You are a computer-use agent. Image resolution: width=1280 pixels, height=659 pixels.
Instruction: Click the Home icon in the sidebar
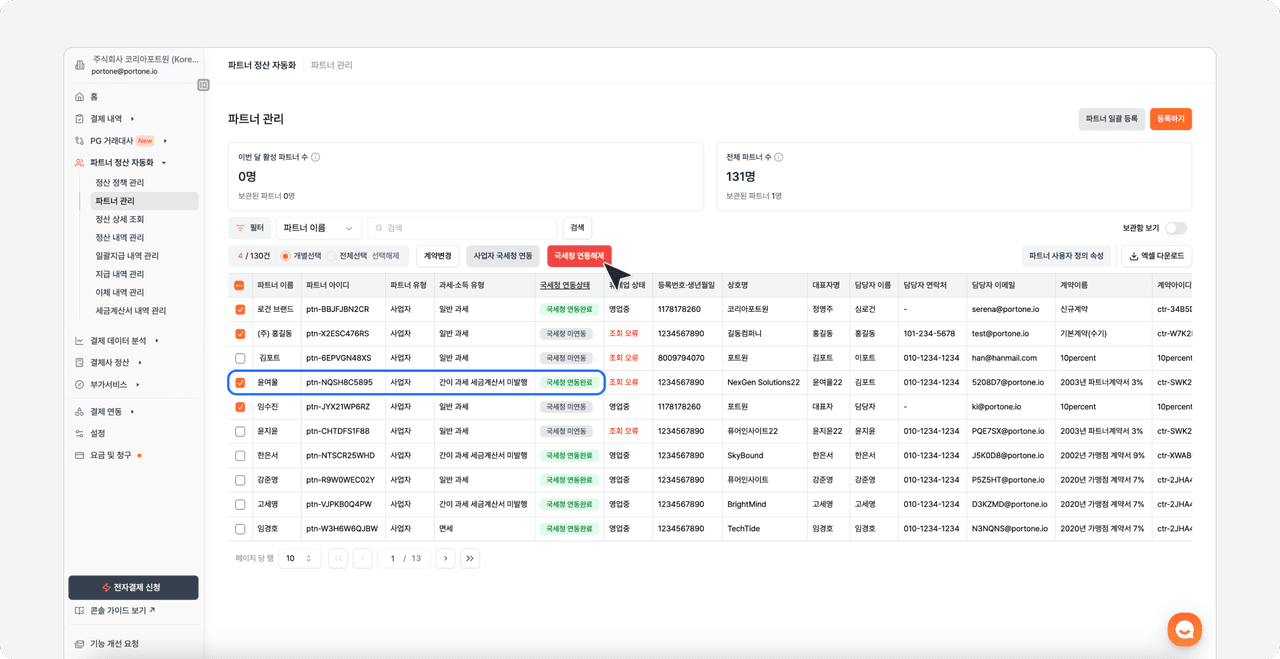(x=80, y=97)
